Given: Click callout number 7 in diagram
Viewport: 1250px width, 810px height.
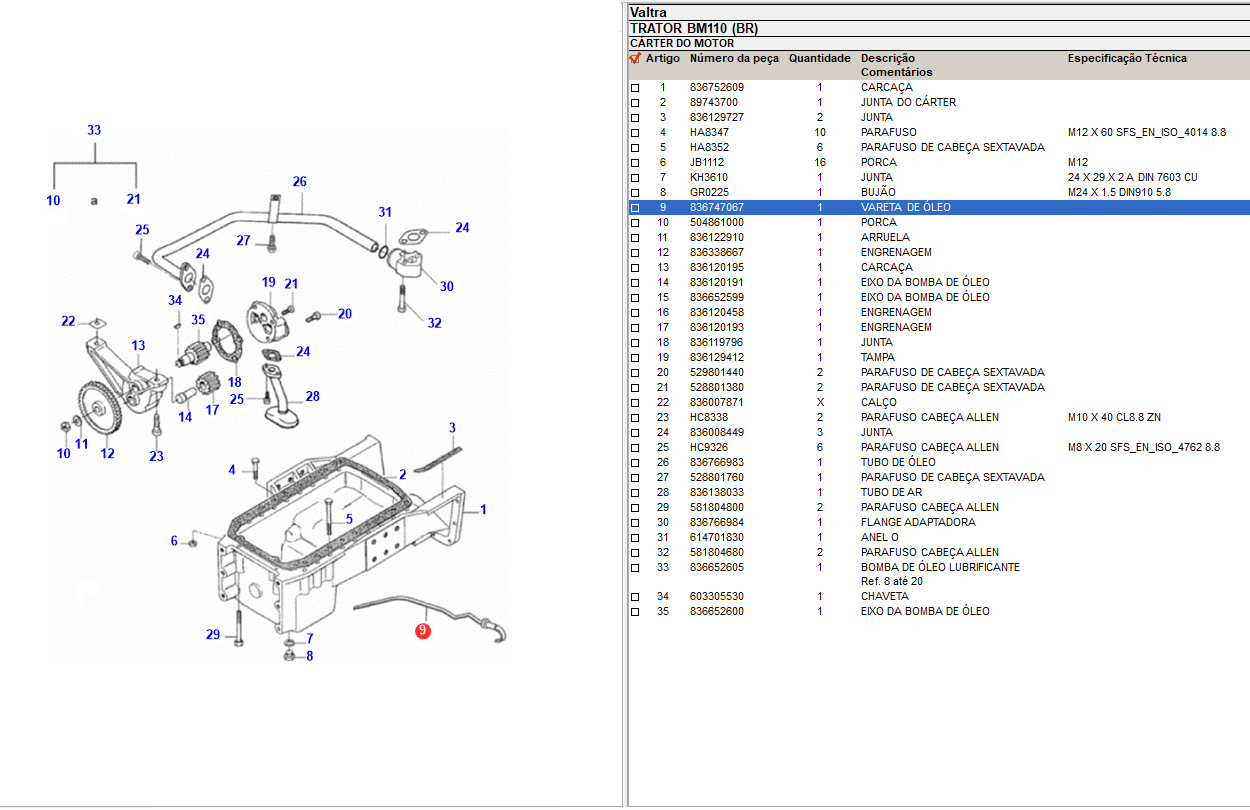Looking at the screenshot, I should pos(310,638).
